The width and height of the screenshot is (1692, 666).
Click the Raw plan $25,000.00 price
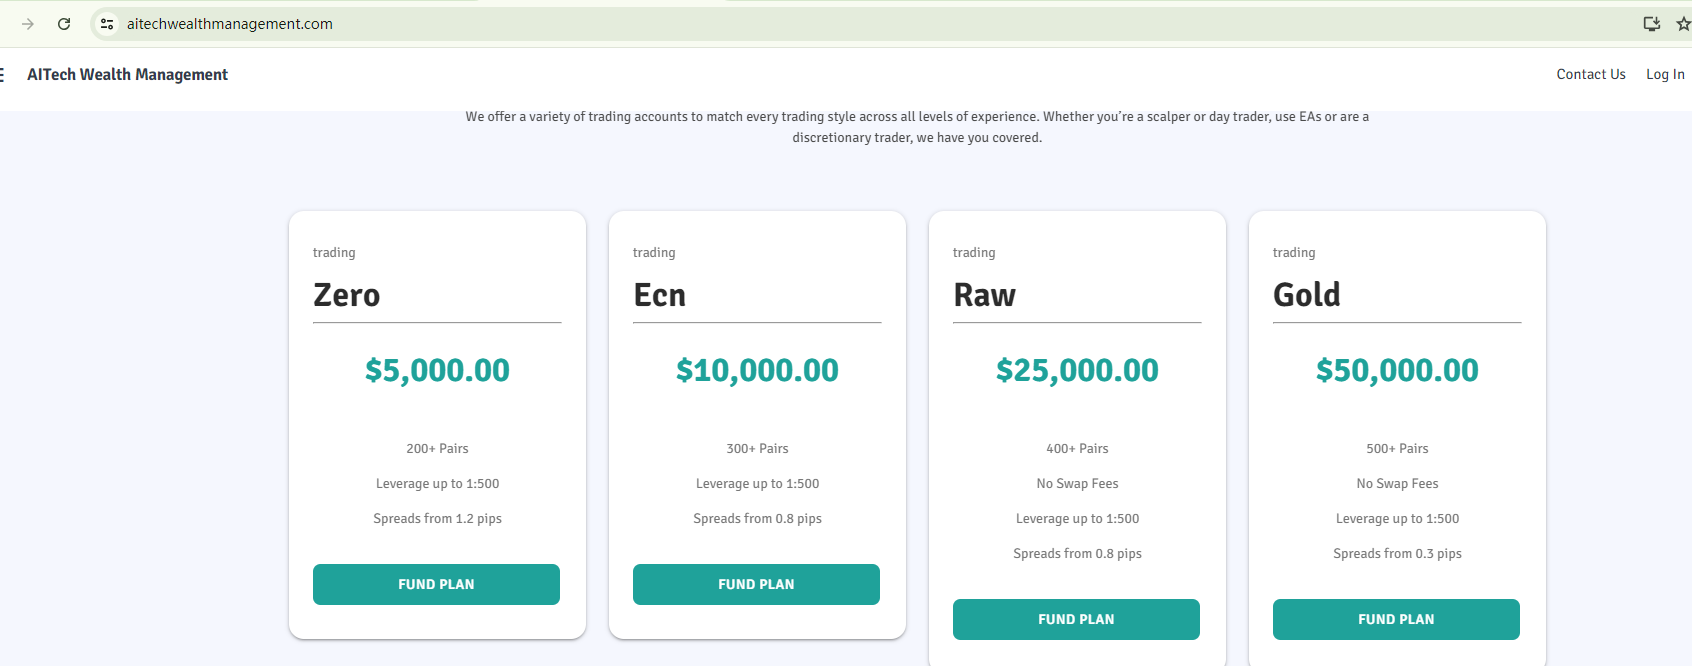pyautogui.click(x=1077, y=370)
